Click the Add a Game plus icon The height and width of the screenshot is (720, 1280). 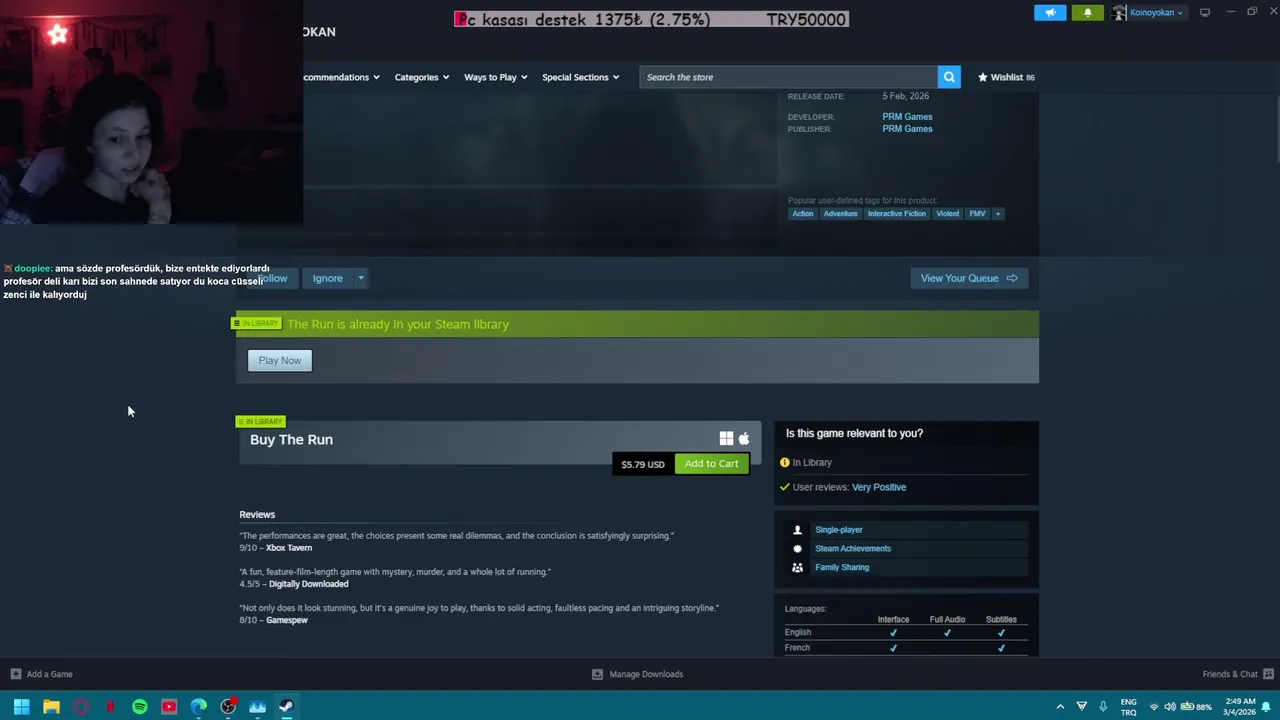point(15,674)
